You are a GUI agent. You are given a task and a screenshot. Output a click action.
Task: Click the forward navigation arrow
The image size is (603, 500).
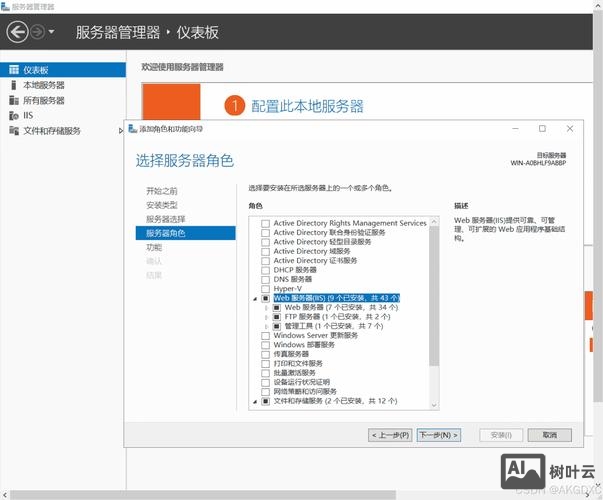pyautogui.click(x=38, y=32)
